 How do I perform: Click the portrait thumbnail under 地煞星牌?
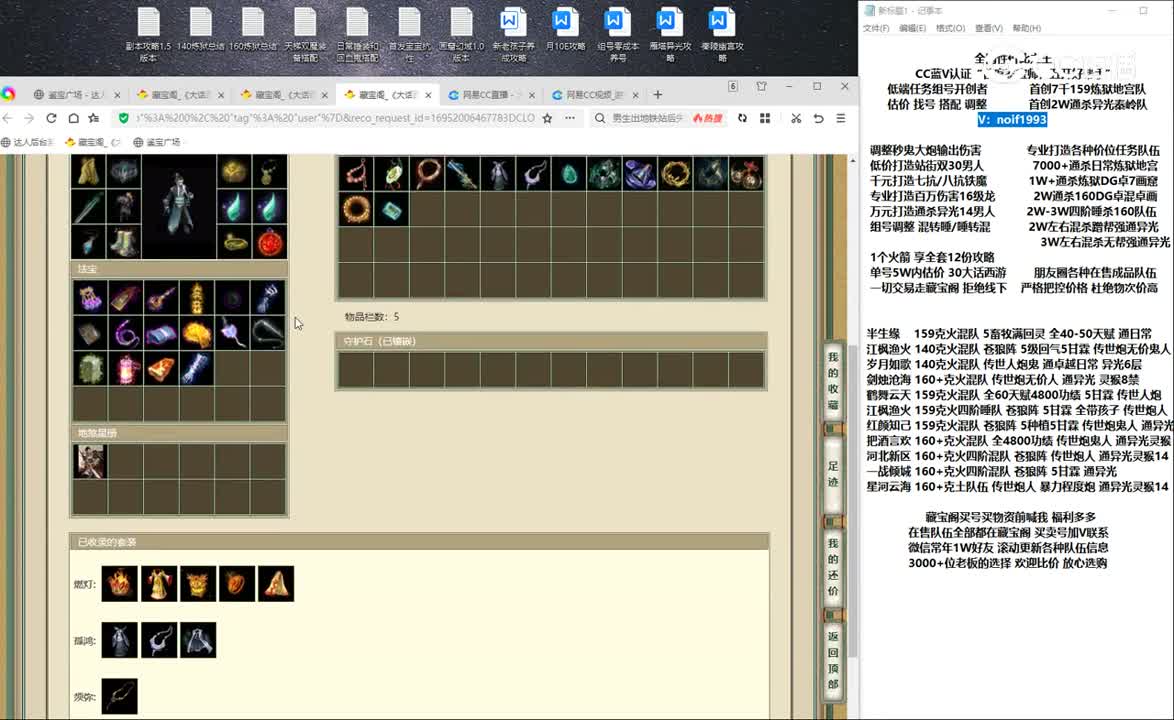click(90, 461)
